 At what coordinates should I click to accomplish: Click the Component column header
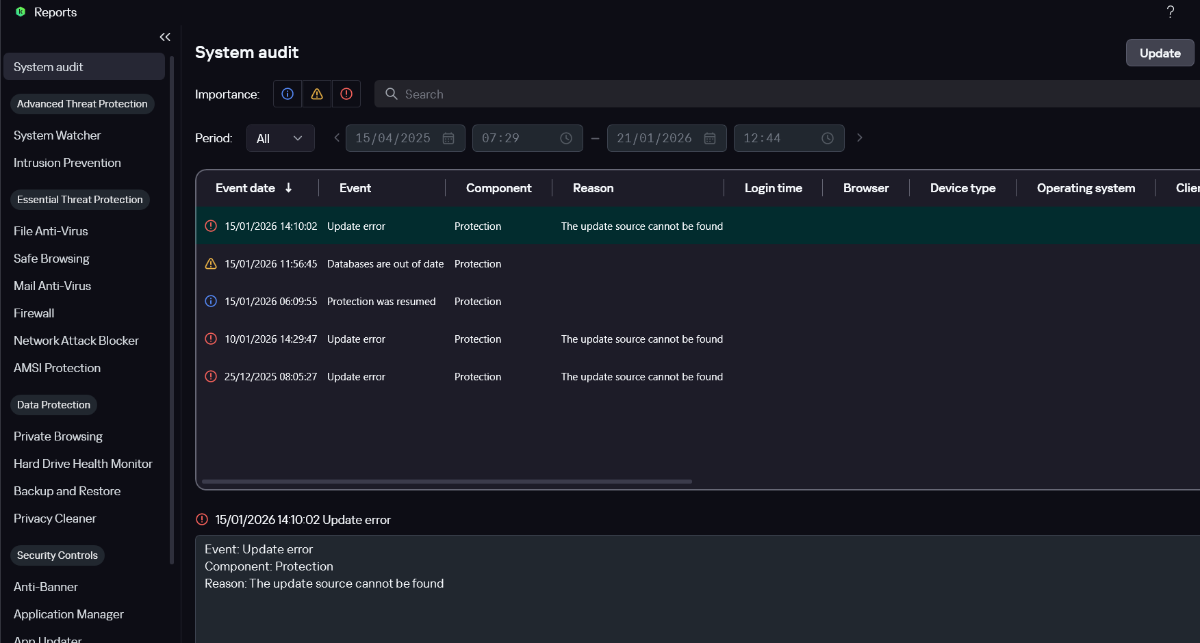tap(498, 188)
